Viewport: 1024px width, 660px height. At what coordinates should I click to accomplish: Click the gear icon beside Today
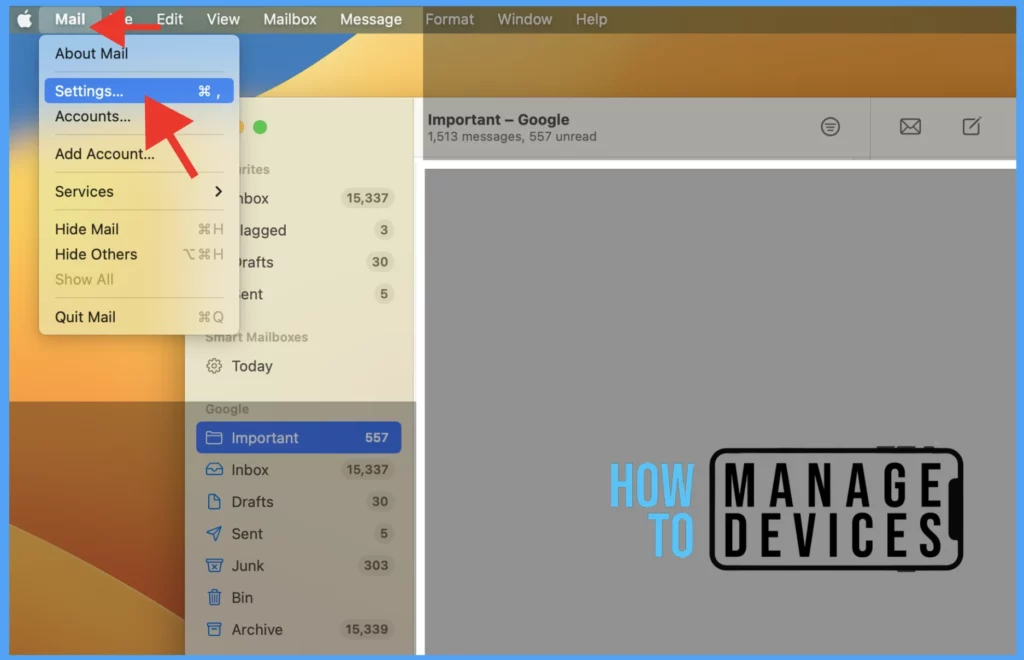point(214,366)
